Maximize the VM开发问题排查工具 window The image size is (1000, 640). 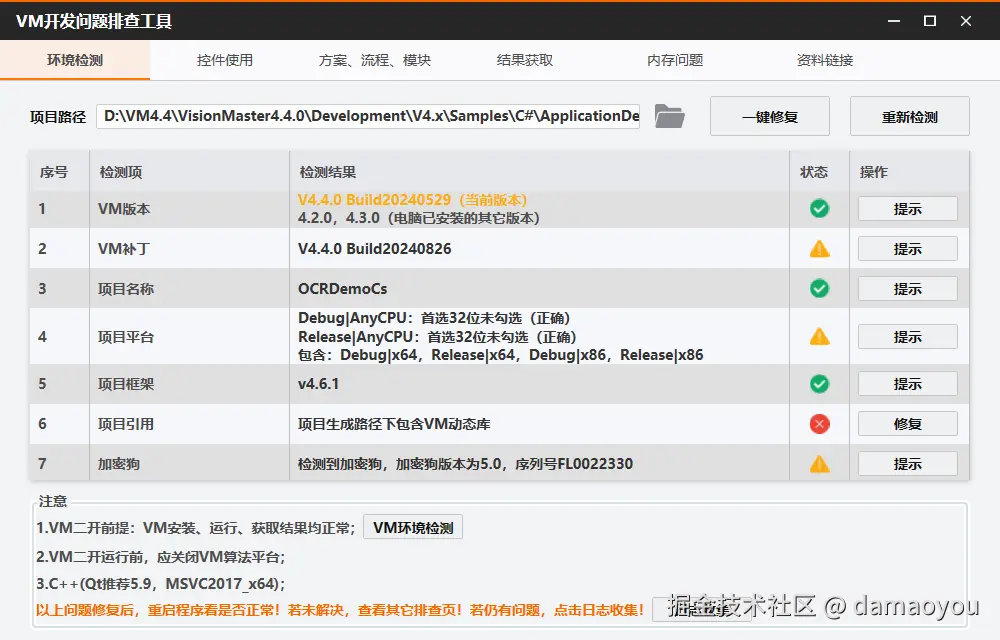(x=930, y=21)
